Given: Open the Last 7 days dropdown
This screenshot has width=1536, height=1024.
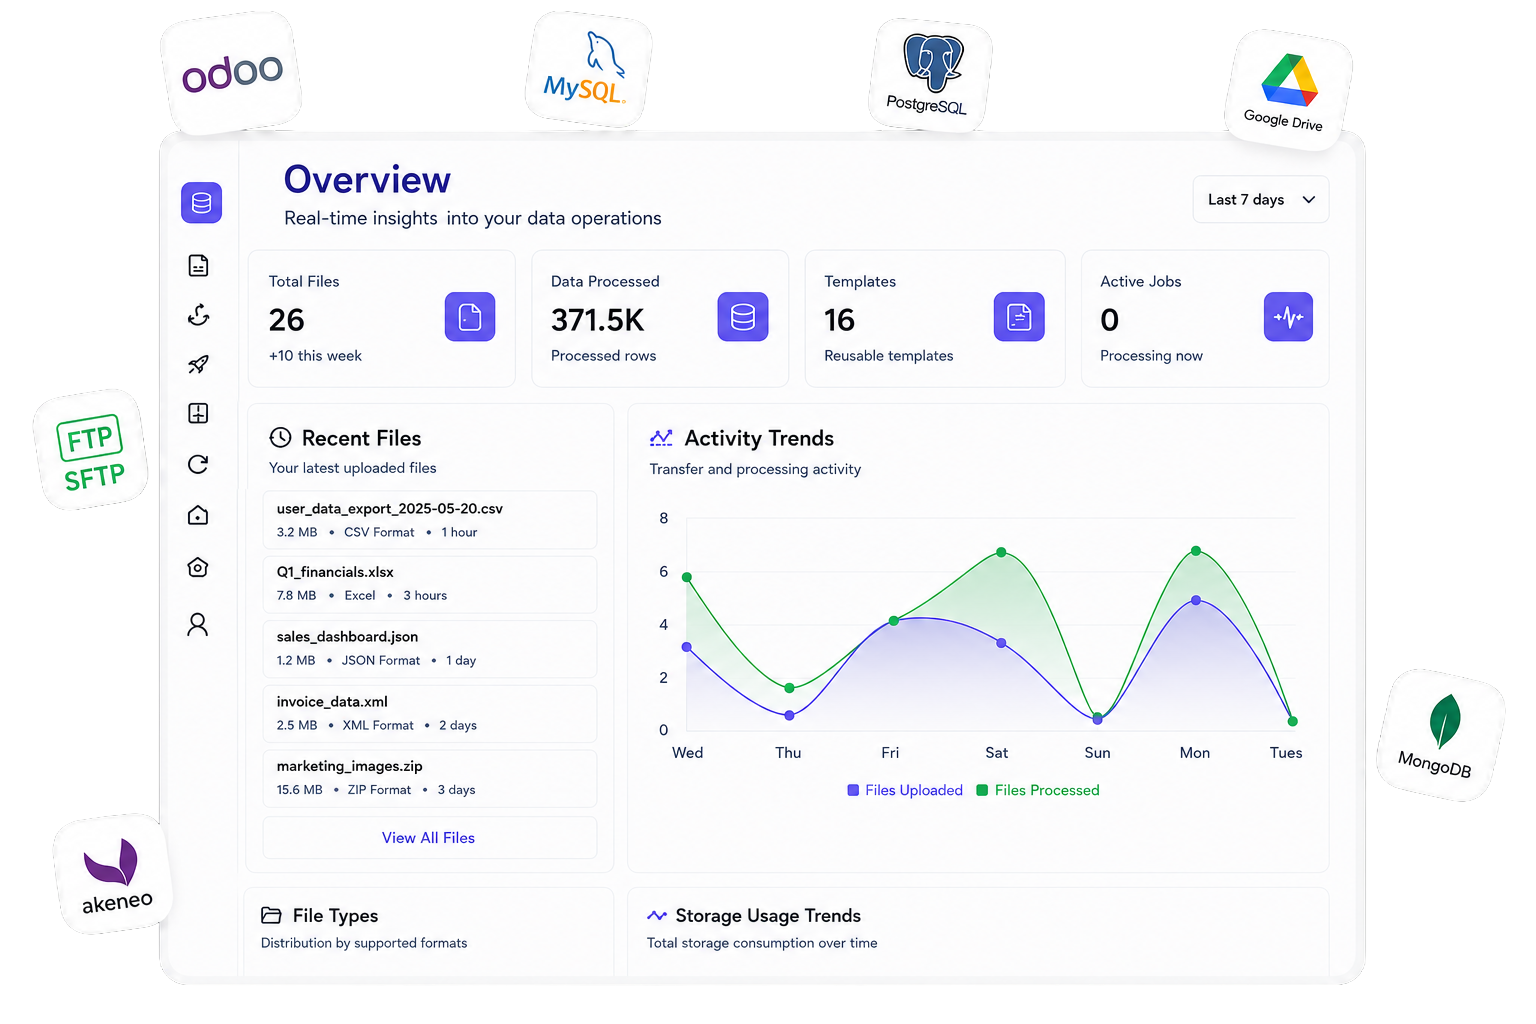Looking at the screenshot, I should click(x=1261, y=199).
